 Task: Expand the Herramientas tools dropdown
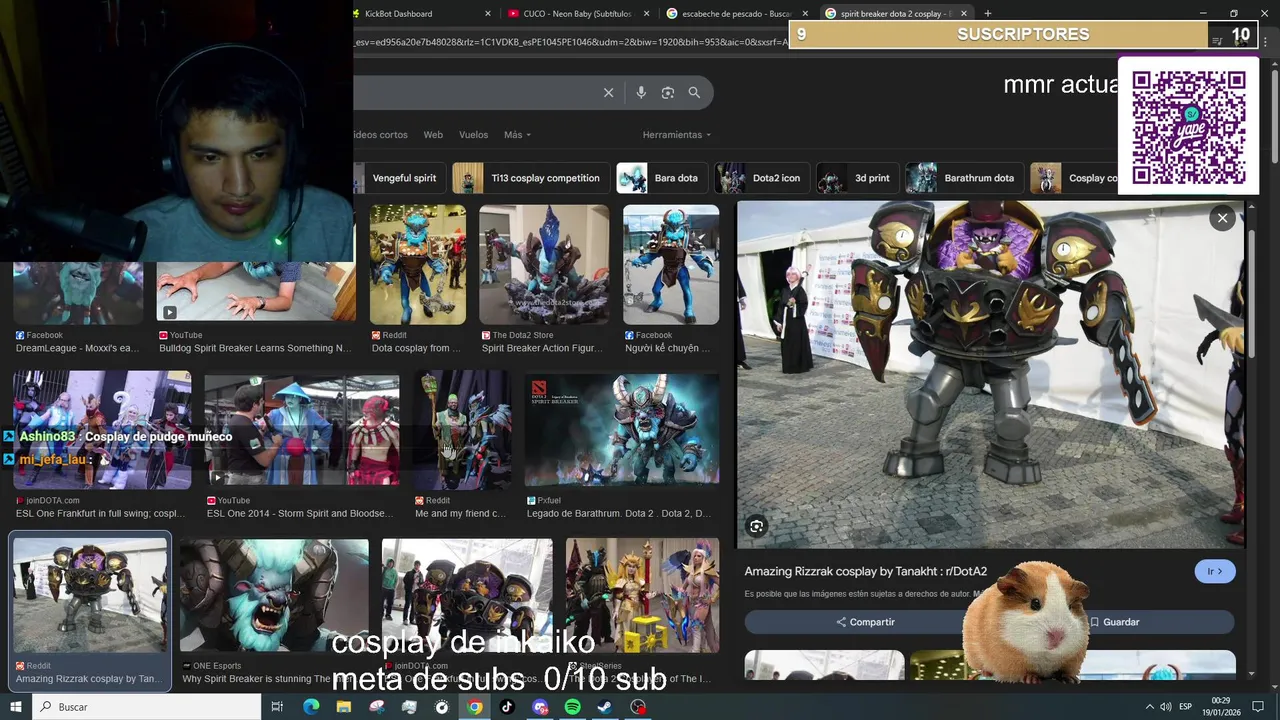677,135
